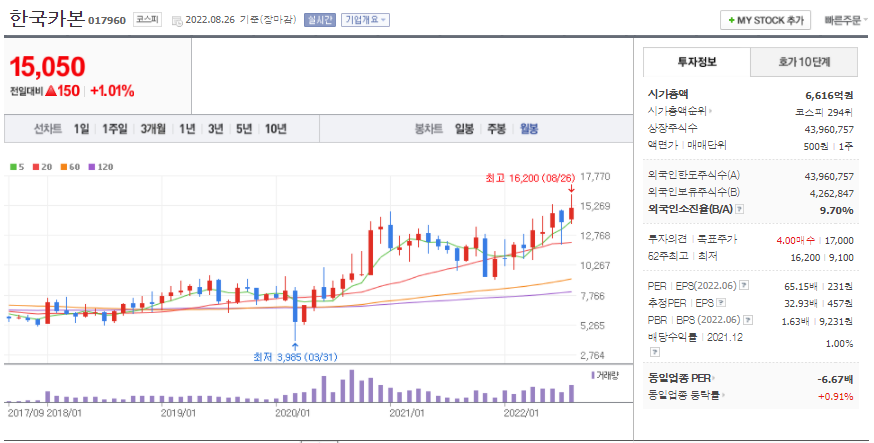Show the 주봉 candlestick chart

[x=496, y=129]
